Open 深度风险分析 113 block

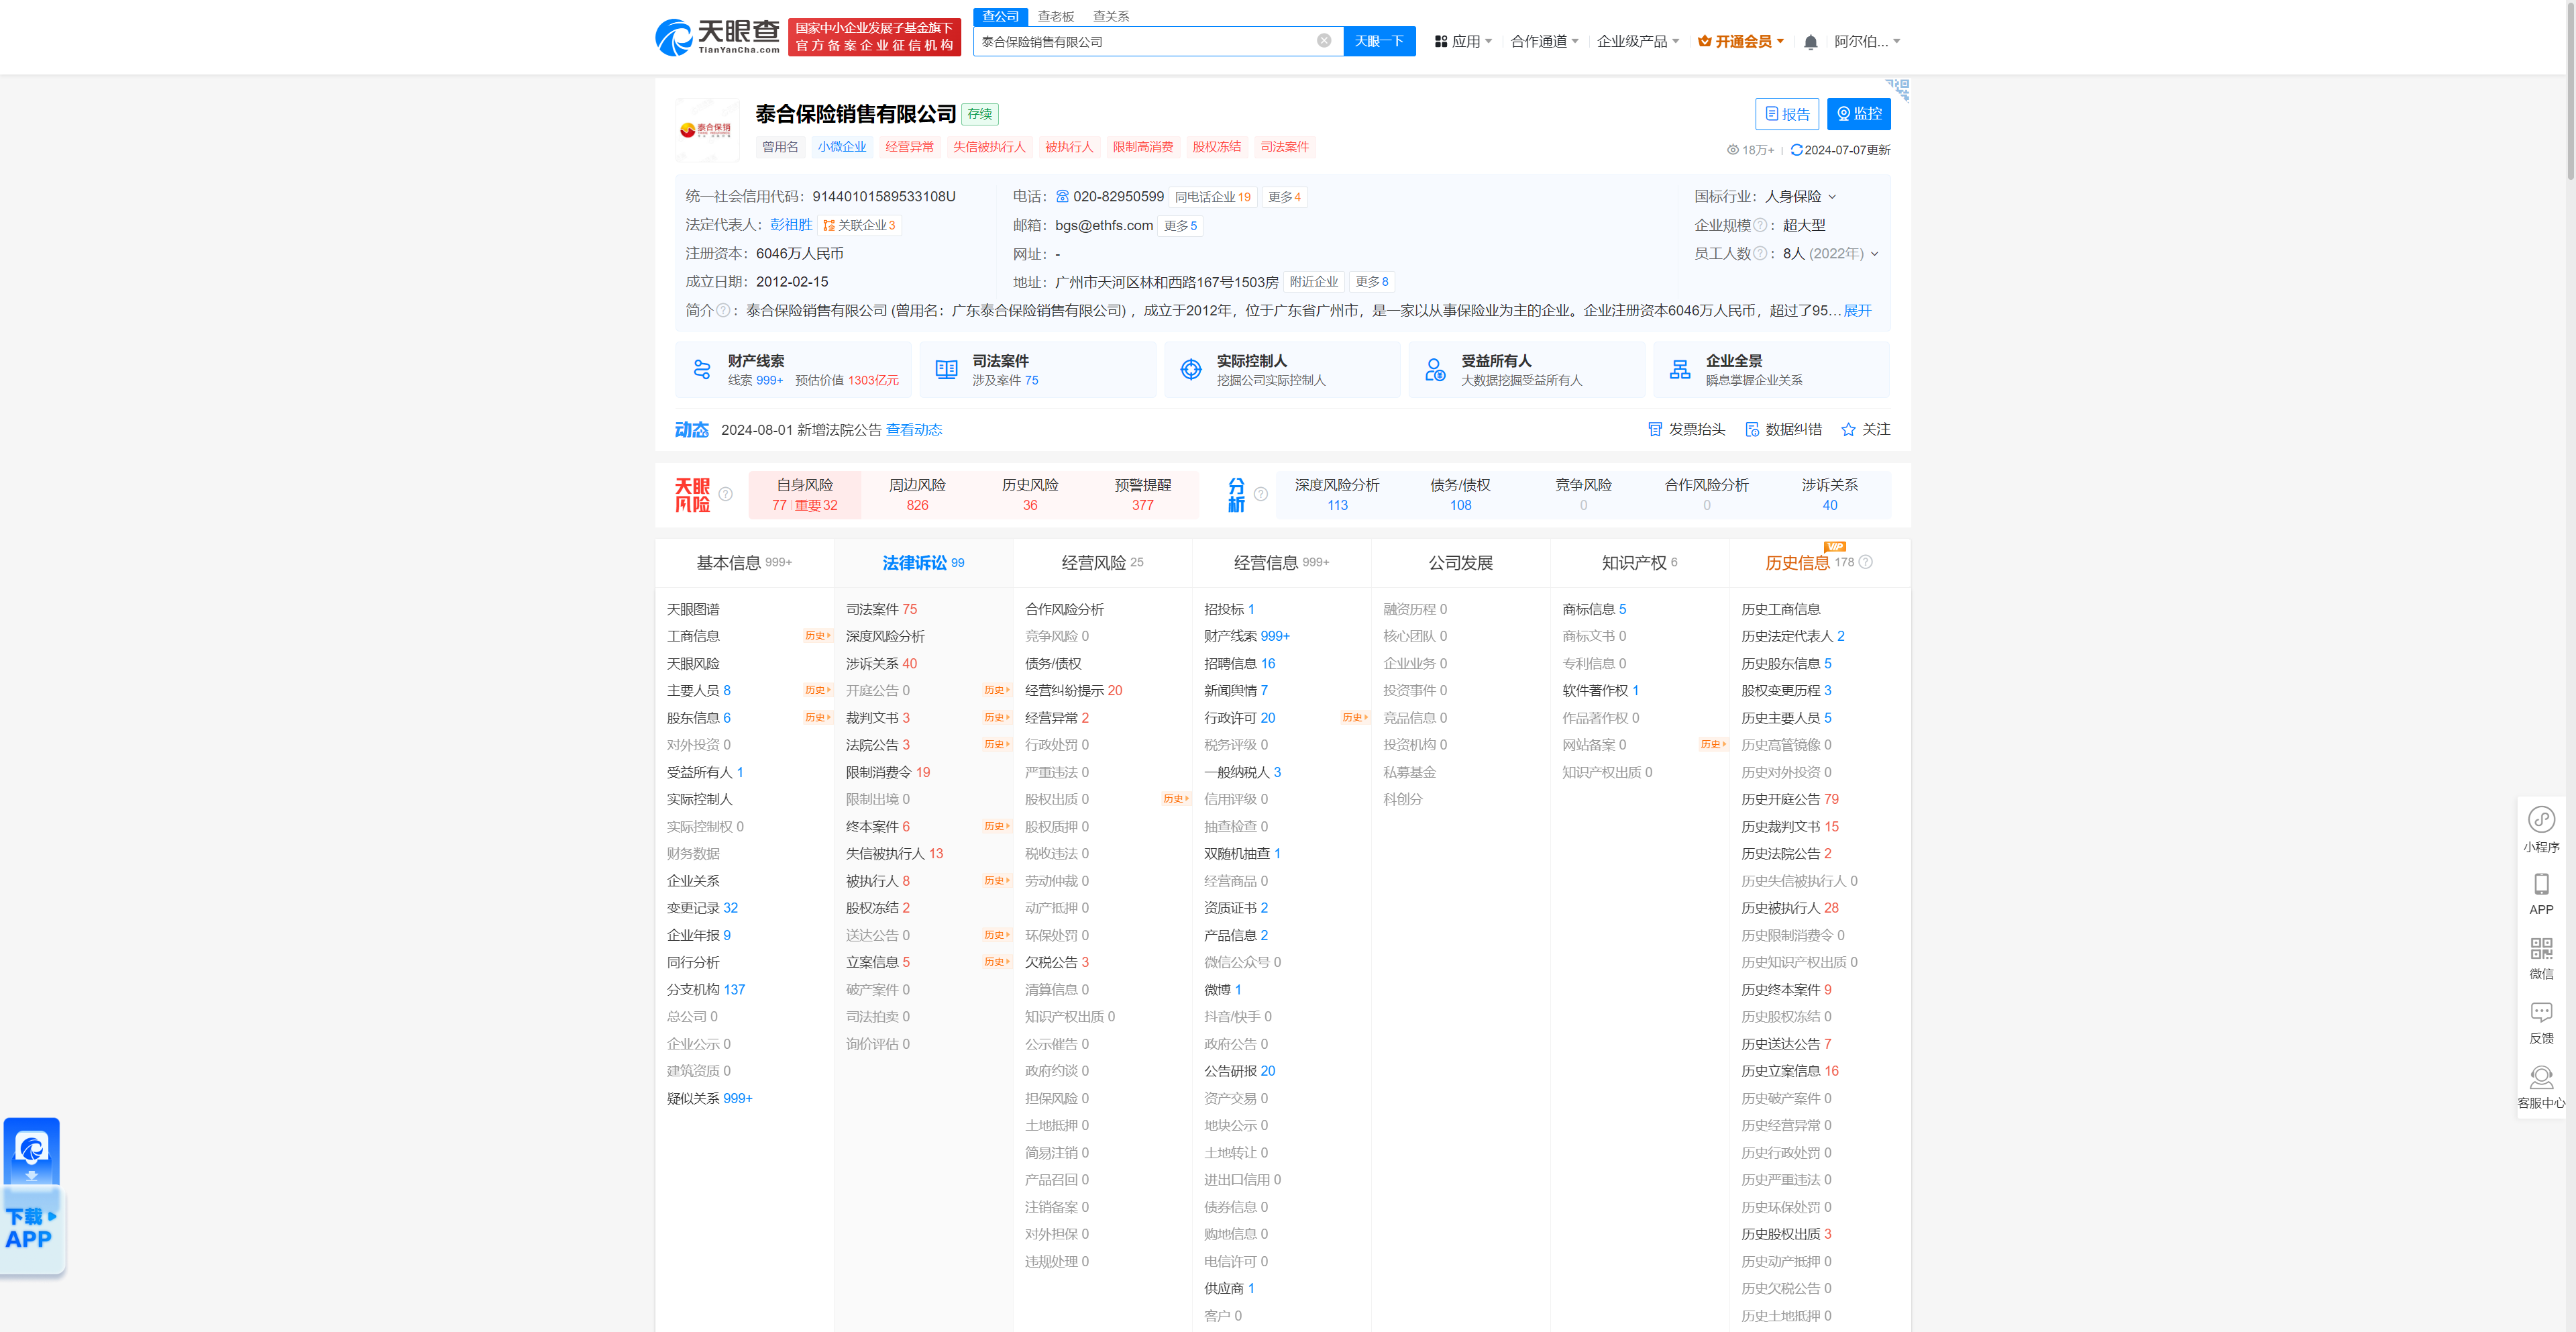pyautogui.click(x=1336, y=495)
